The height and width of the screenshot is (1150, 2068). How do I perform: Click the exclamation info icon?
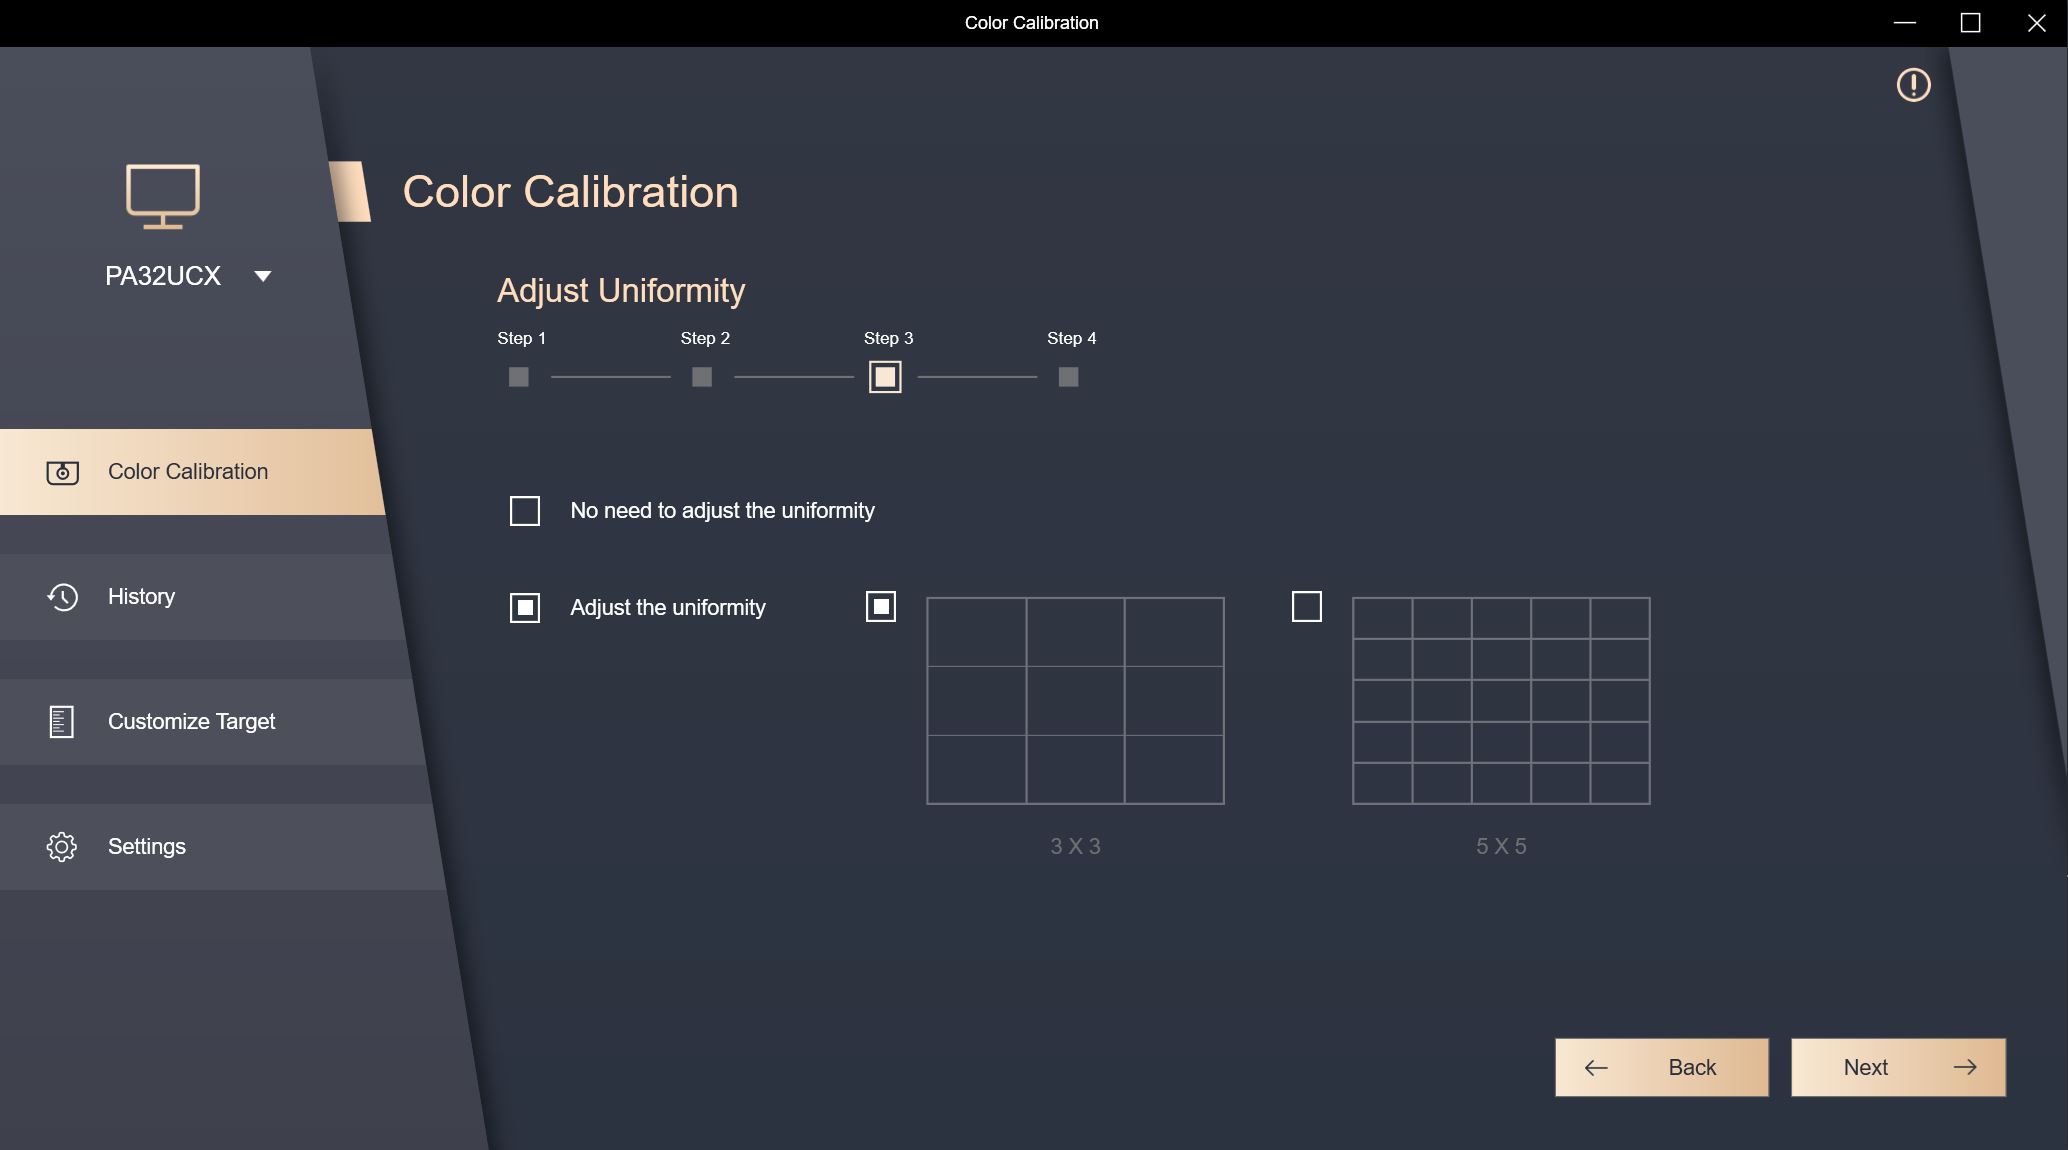click(x=1913, y=85)
